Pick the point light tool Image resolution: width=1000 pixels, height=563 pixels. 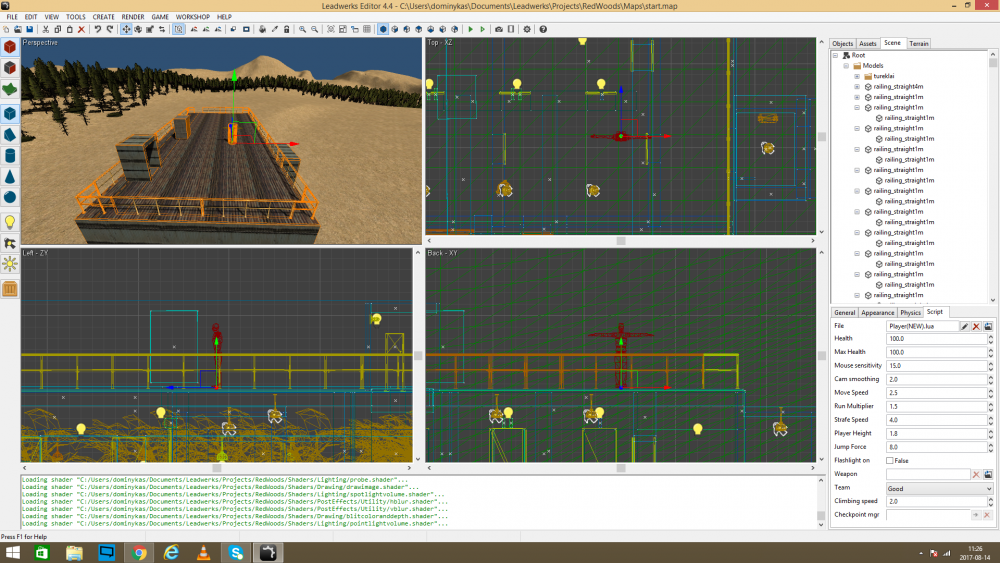(x=10, y=222)
